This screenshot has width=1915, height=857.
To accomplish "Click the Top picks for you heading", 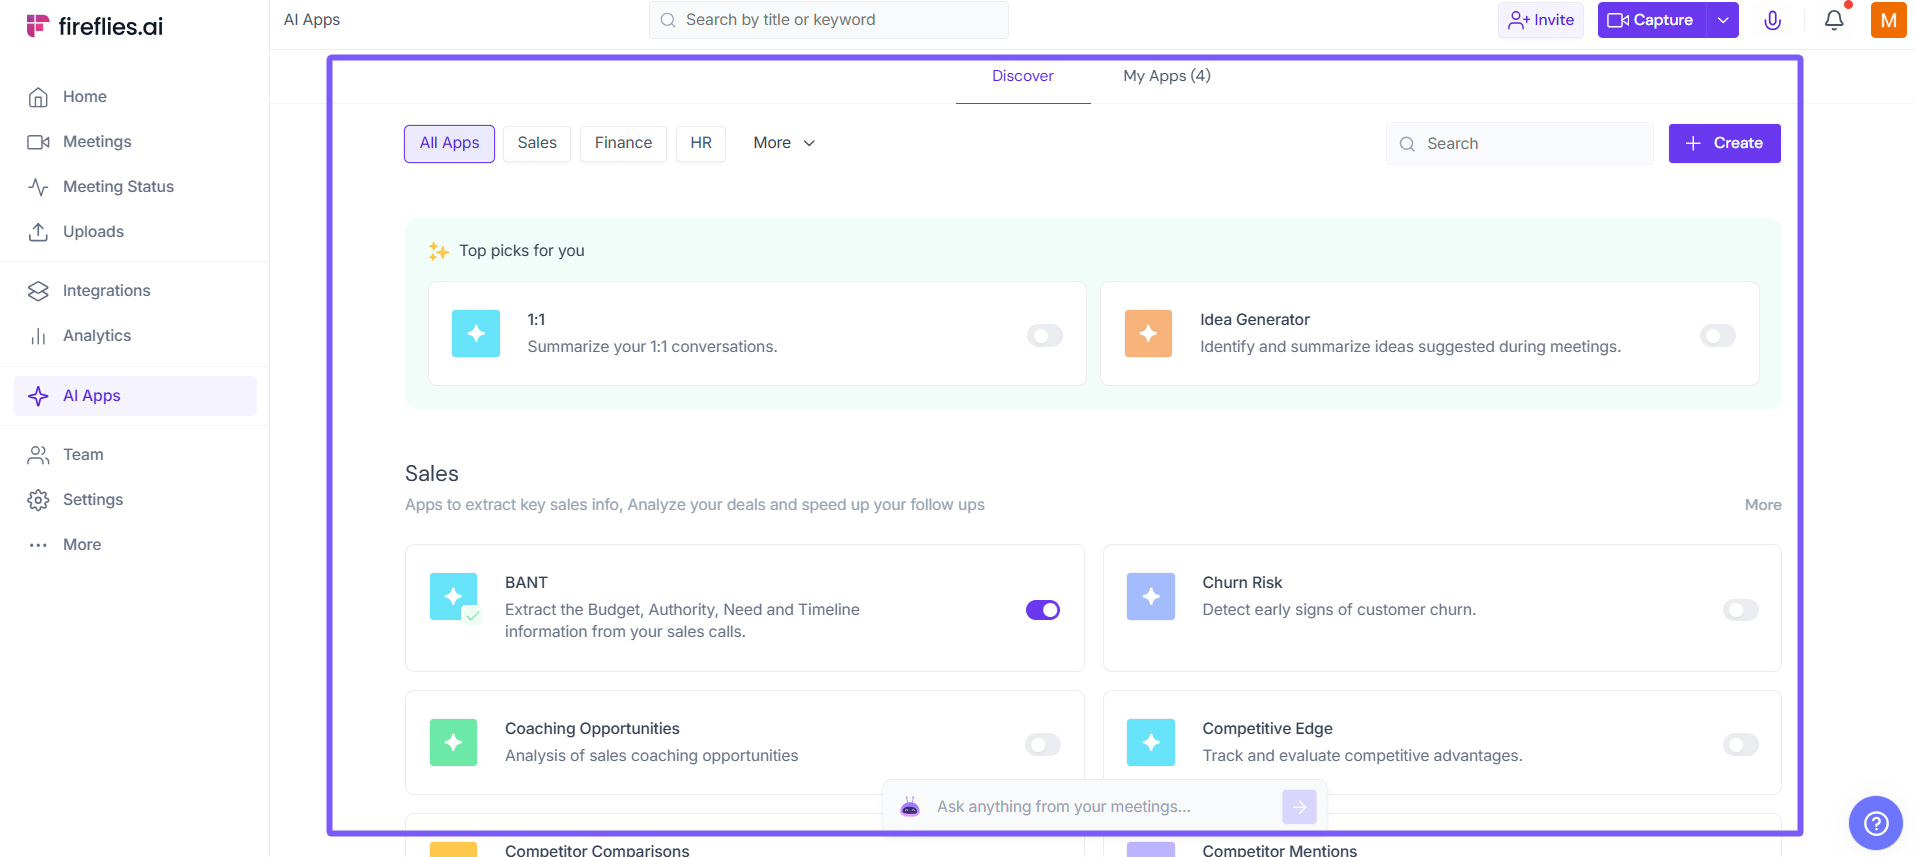I will tap(522, 251).
